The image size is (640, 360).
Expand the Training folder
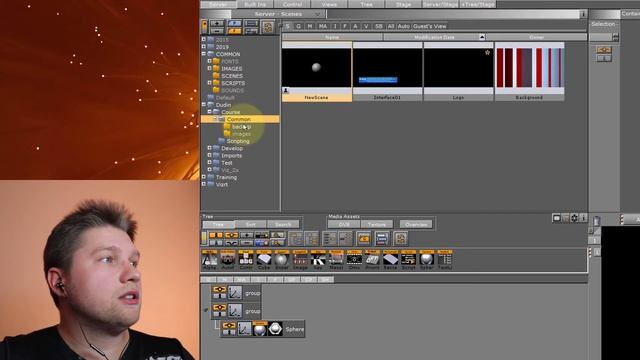click(x=204, y=177)
